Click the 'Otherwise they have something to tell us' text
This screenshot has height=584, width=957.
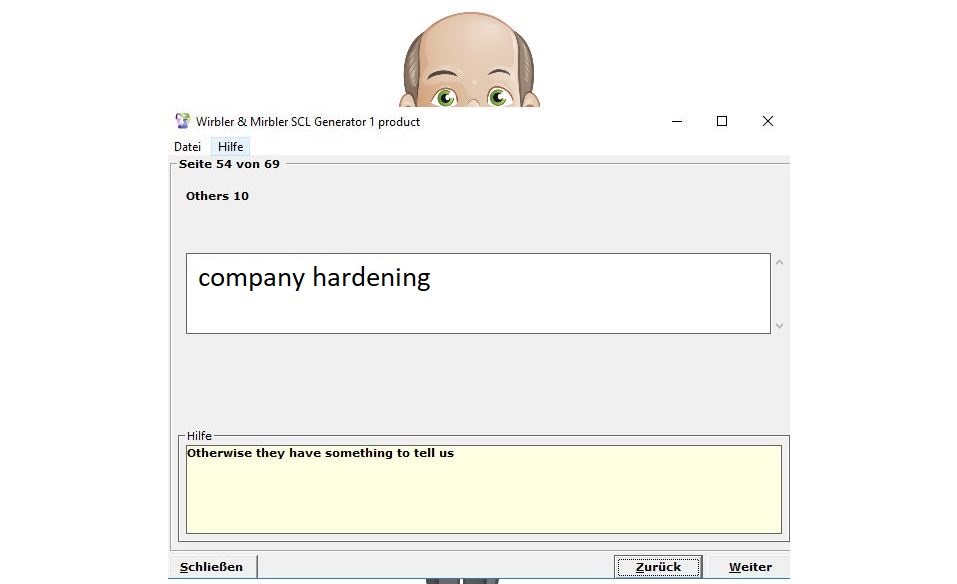[x=320, y=453]
